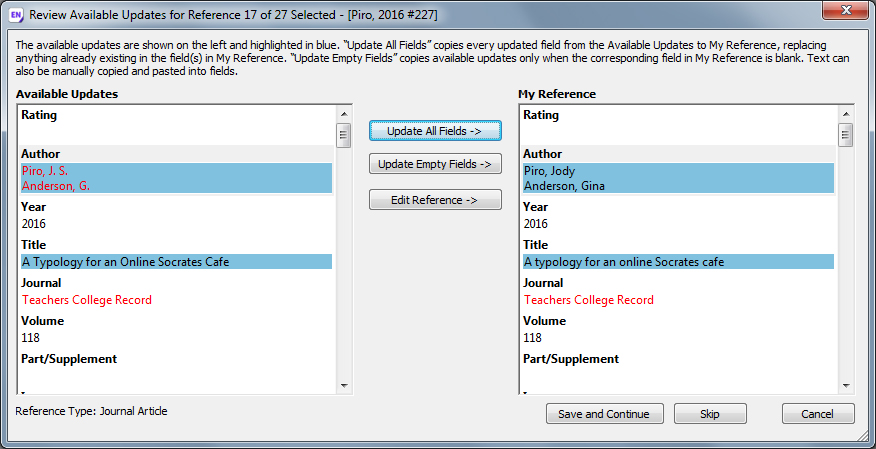Screen dimensions: 876x449
Task: Click Volume 118 in My Reference
Action: tap(532, 338)
